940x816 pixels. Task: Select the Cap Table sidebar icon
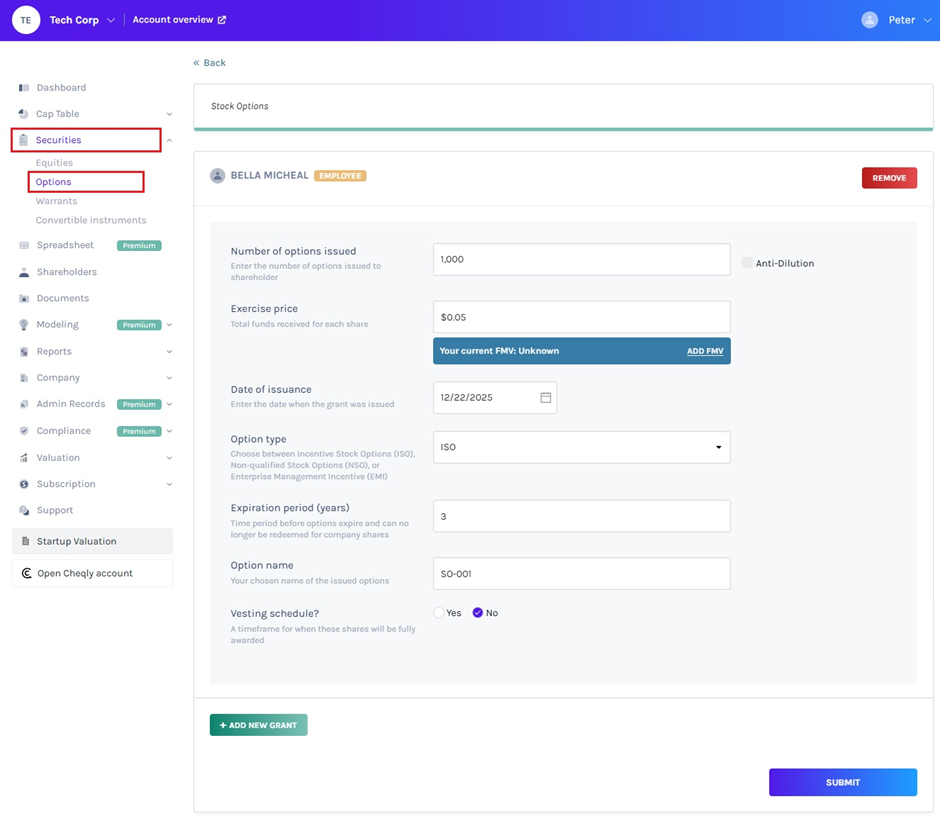pos(23,113)
